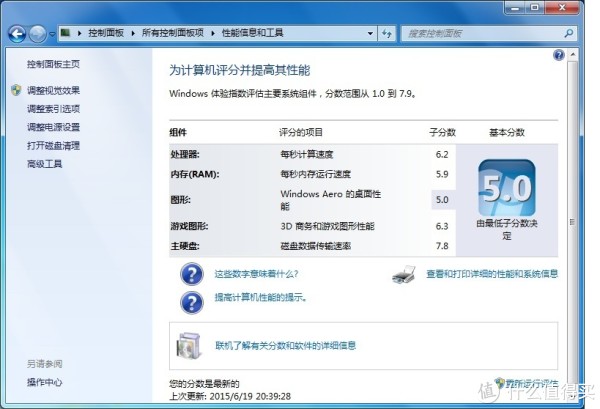Click the 6.2 processor subscore
Screen dimensions: 600x409
coord(442,155)
